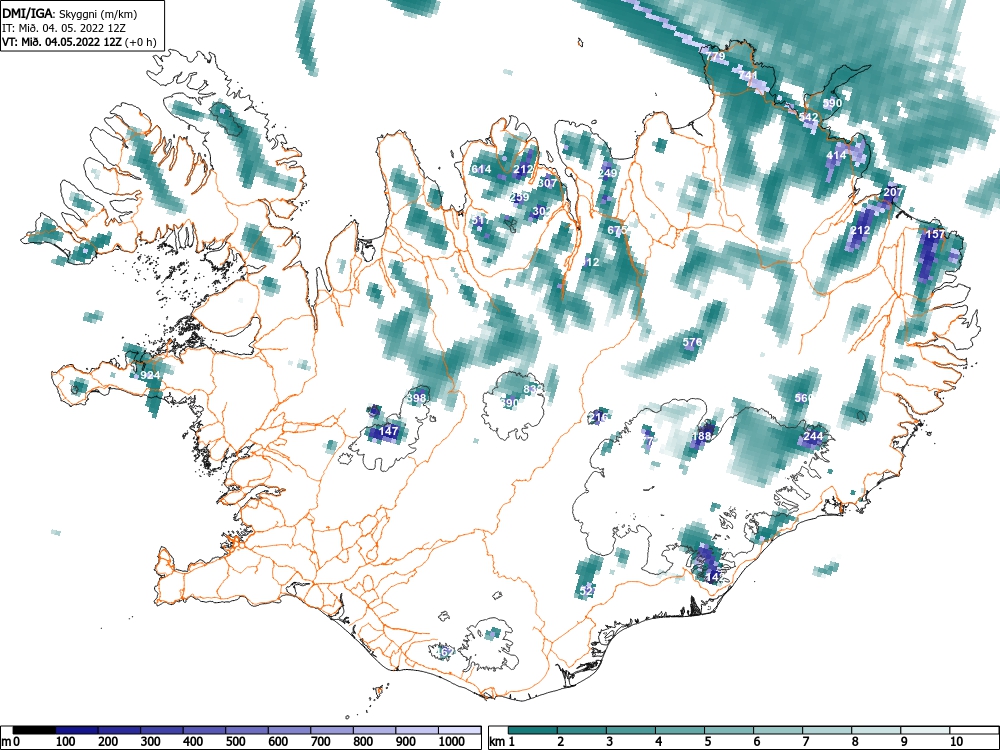Click the visibility value '307' on the map
This screenshot has height=750, width=1000.
(x=547, y=183)
